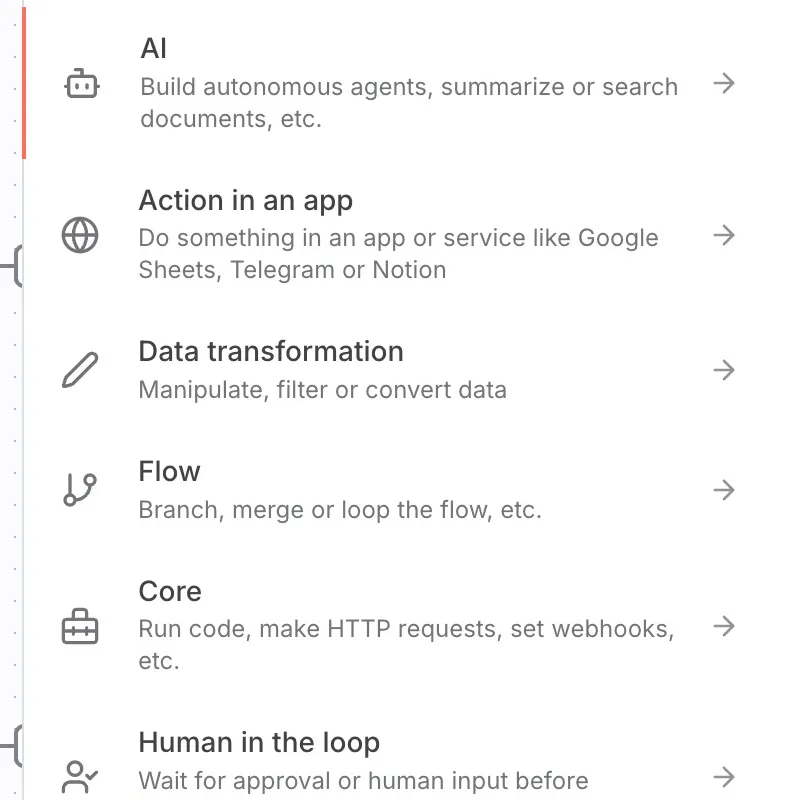The image size is (792, 800).
Task: Click the AI robot icon
Action: coord(82,84)
